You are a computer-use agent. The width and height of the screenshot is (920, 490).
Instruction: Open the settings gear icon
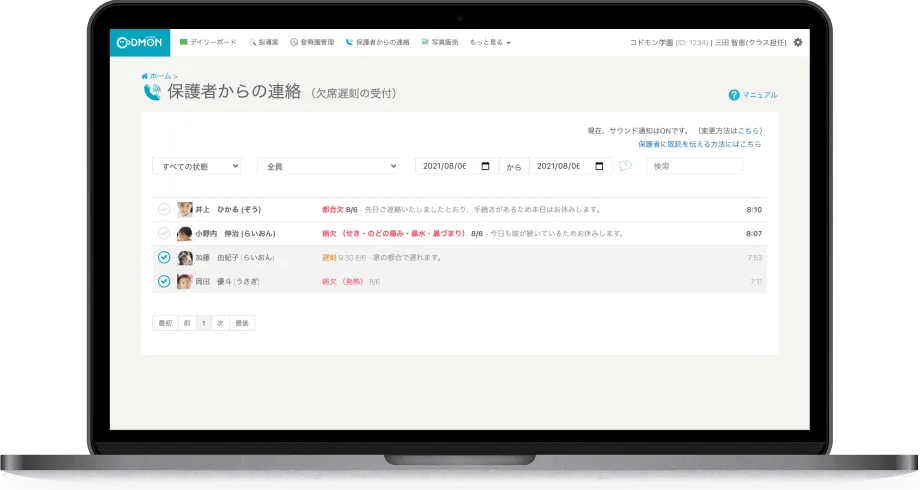pyautogui.click(x=797, y=42)
